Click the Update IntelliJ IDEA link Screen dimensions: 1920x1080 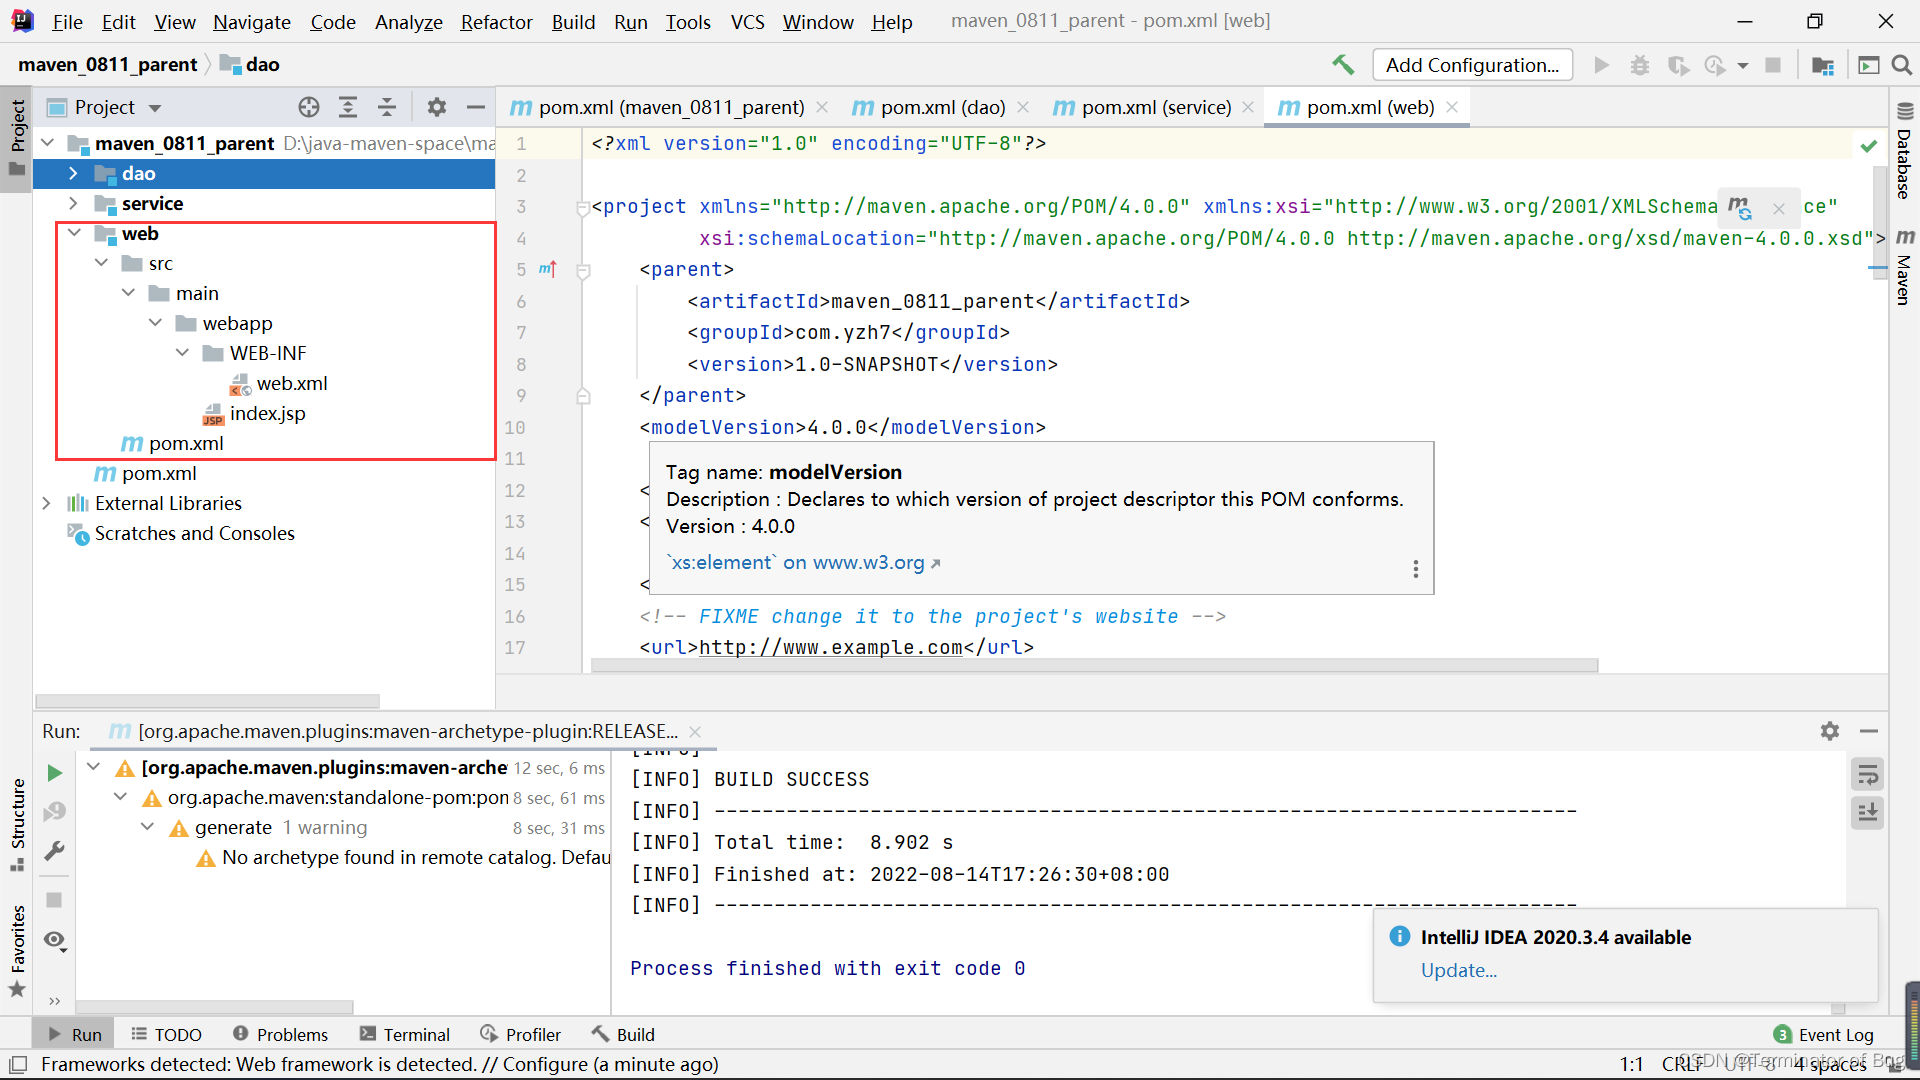point(1458,971)
